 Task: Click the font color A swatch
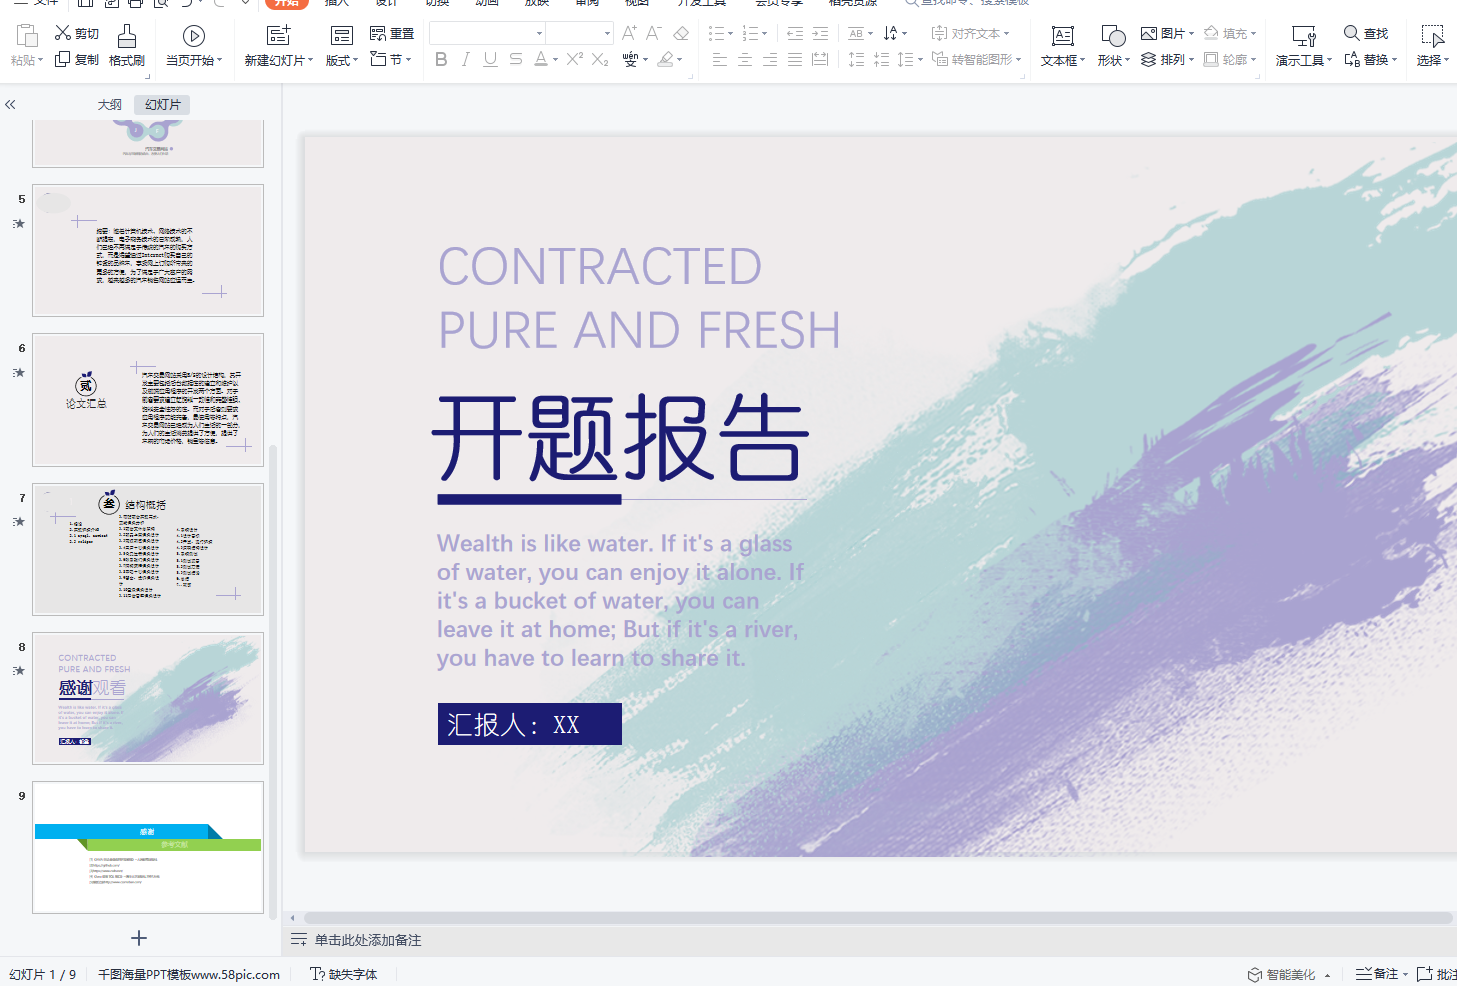tap(540, 59)
